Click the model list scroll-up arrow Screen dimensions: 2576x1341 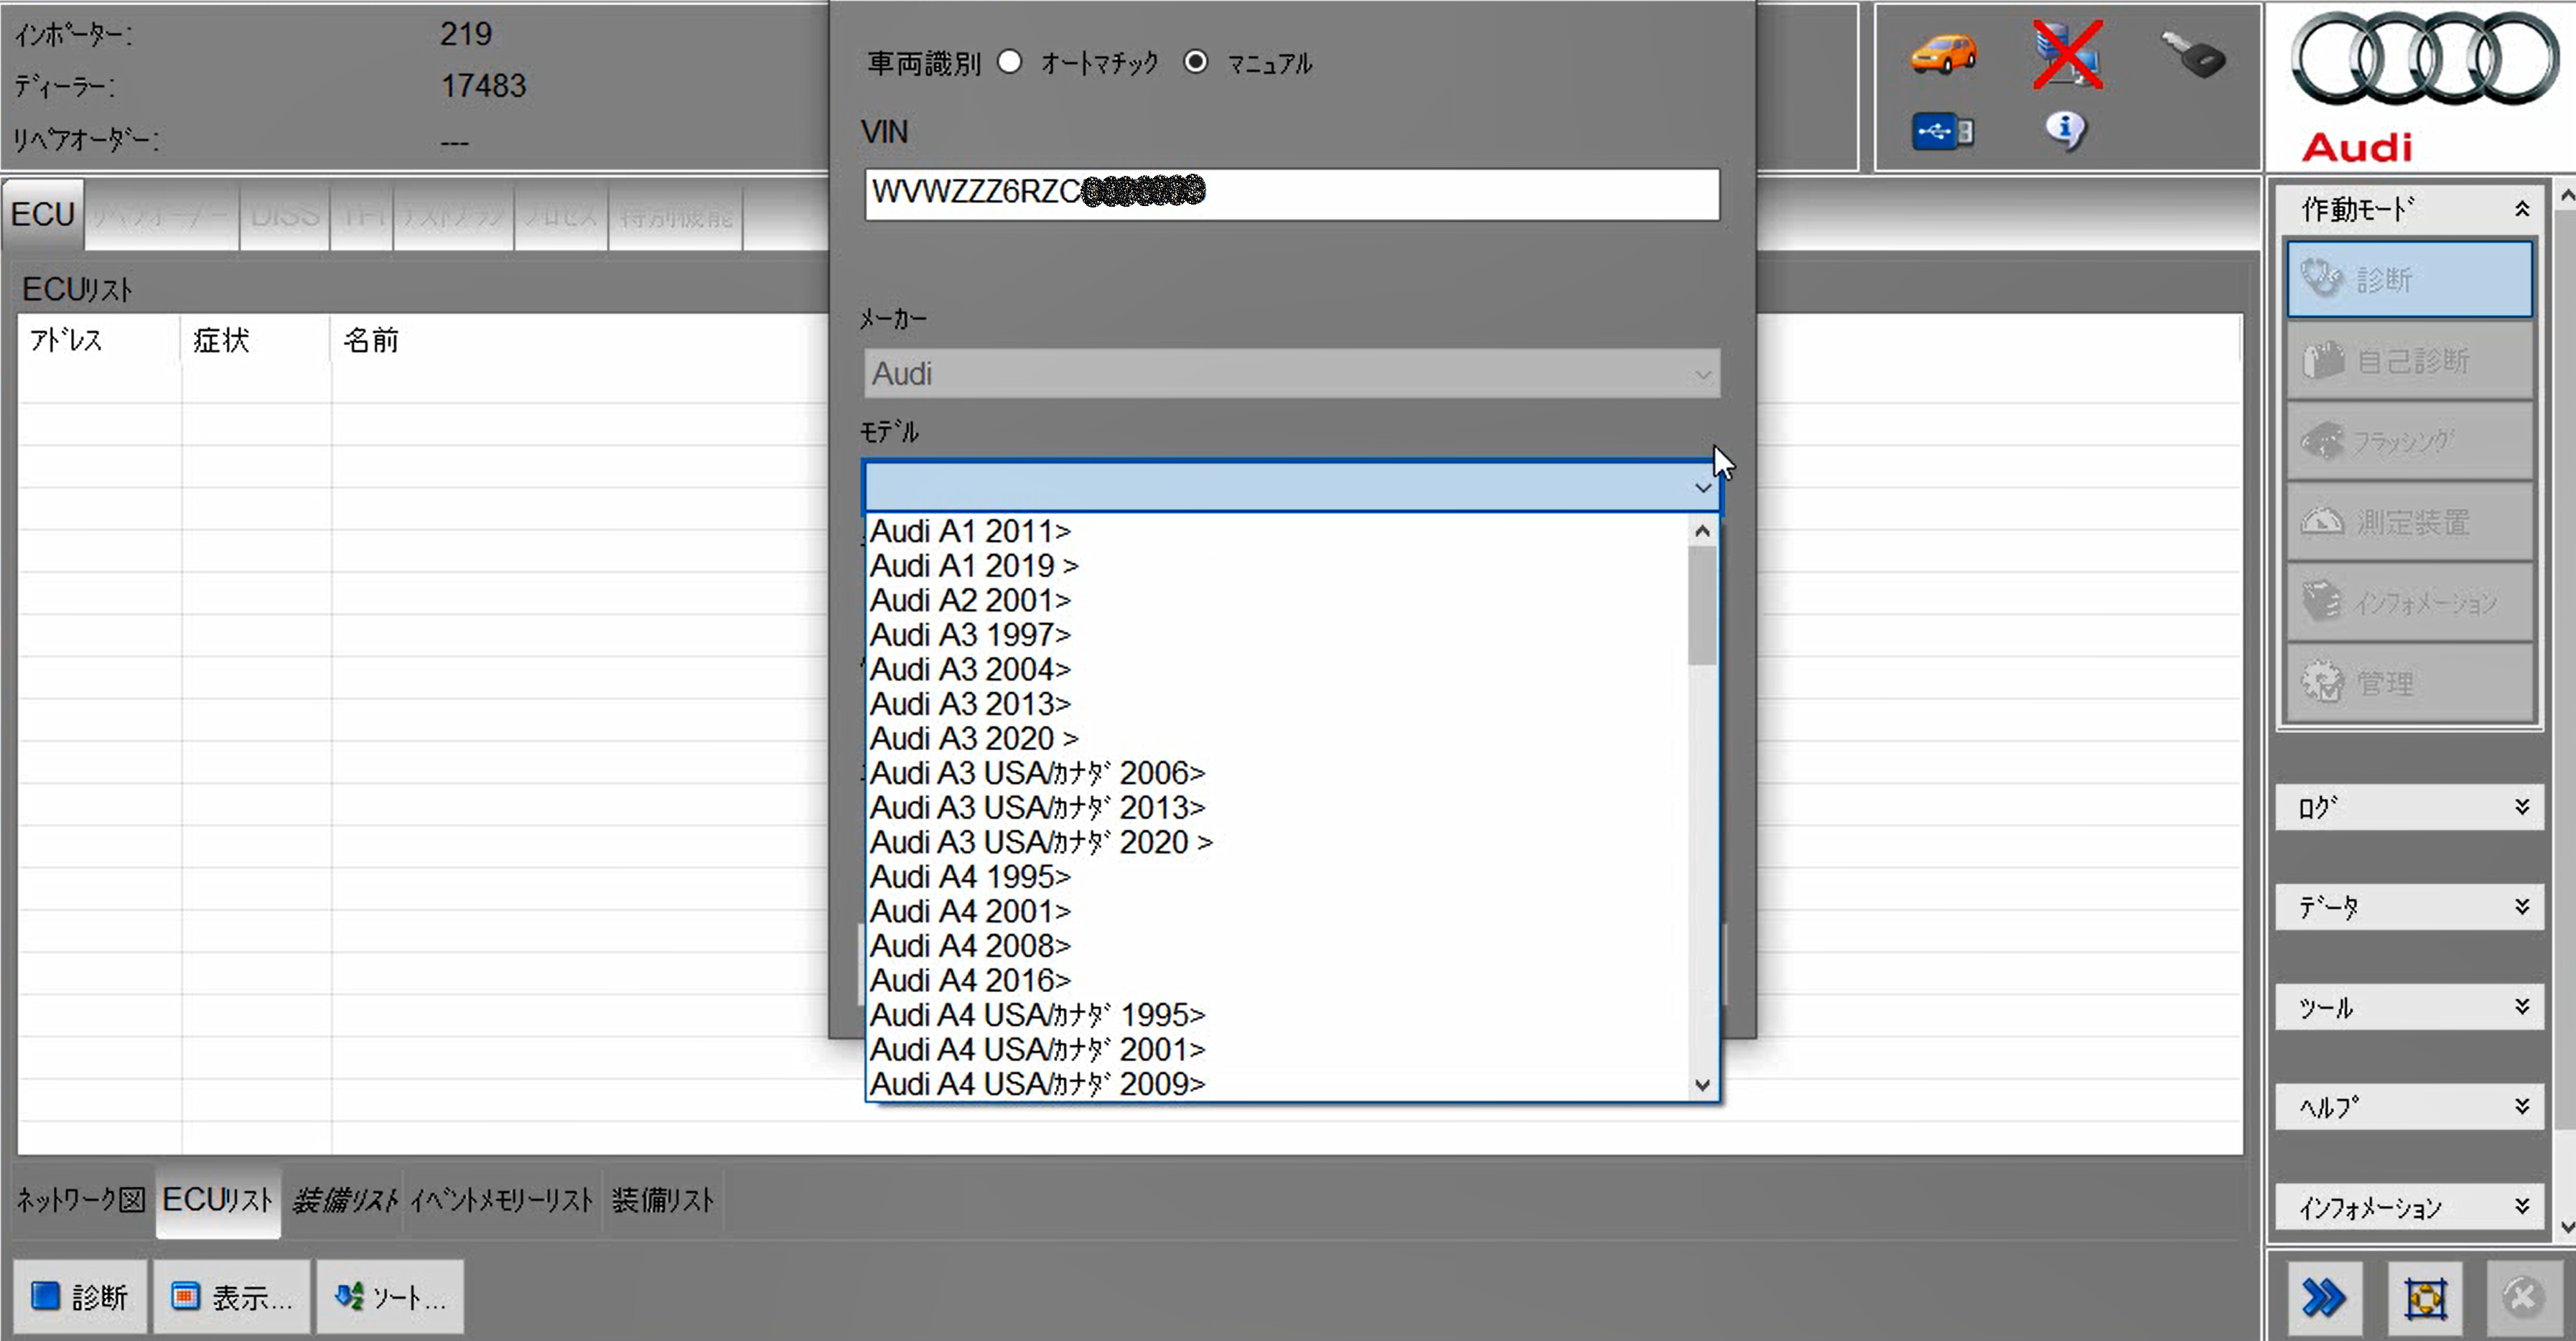pos(1702,531)
